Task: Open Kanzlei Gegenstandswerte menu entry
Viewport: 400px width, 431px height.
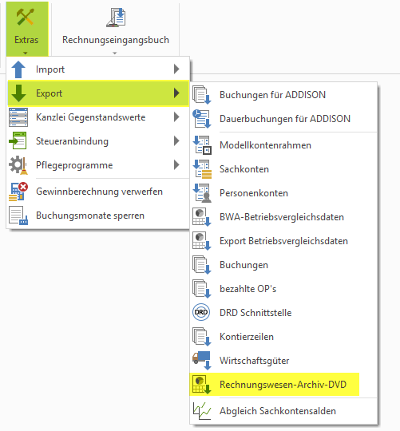Action: 98,117
